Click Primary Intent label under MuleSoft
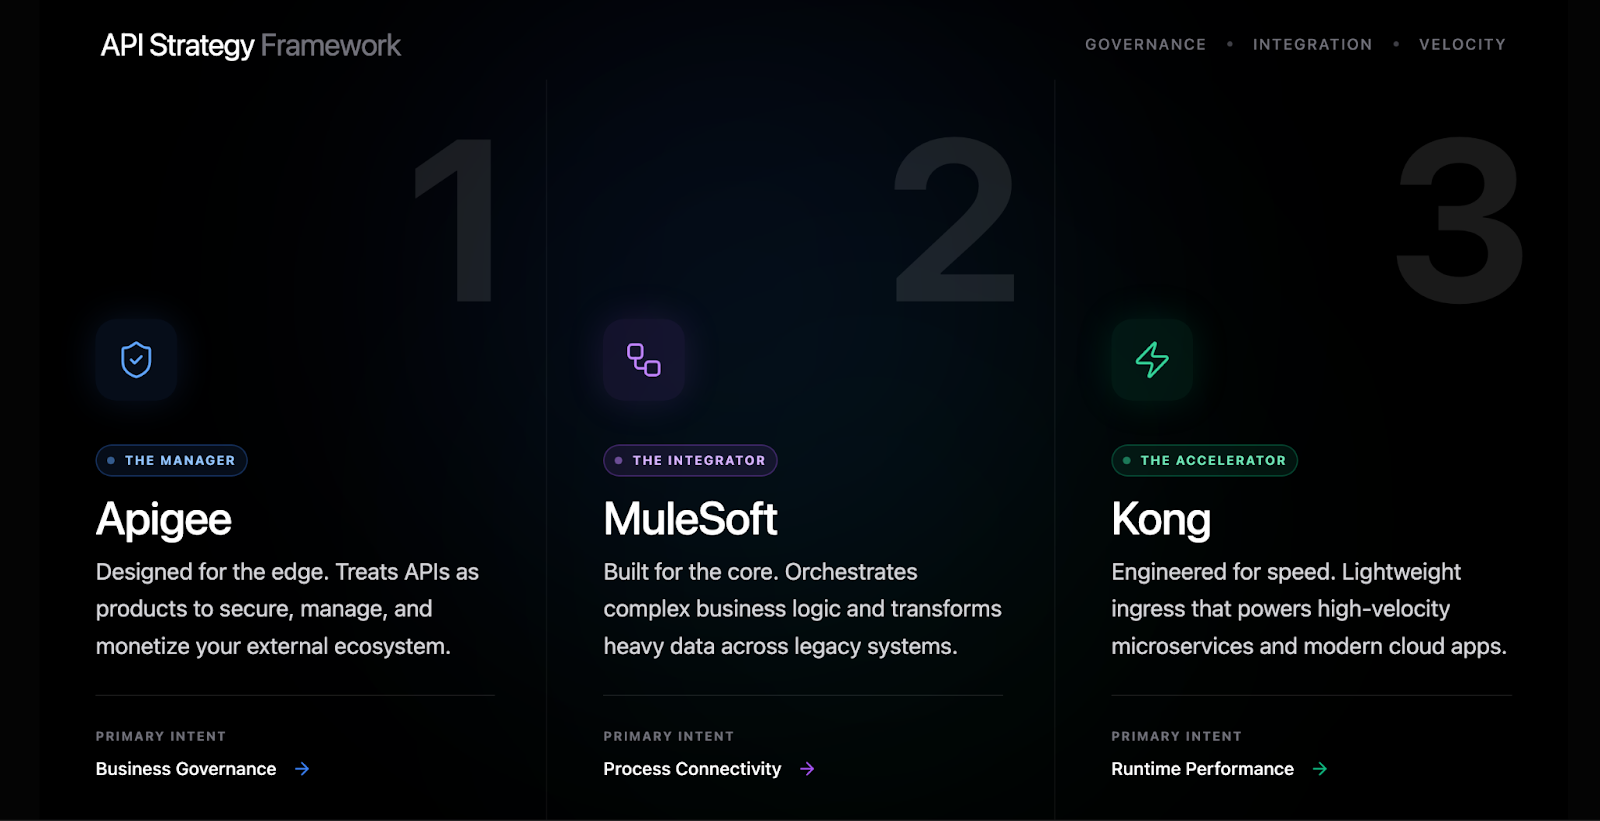 669,736
